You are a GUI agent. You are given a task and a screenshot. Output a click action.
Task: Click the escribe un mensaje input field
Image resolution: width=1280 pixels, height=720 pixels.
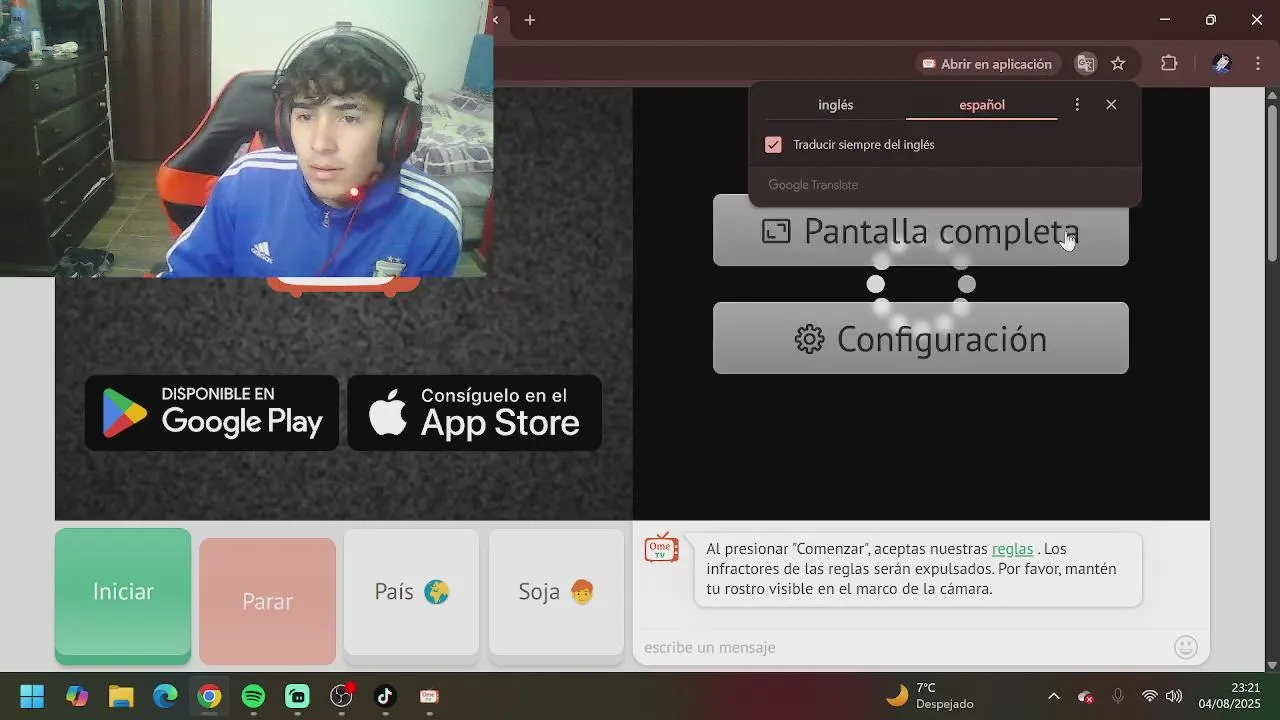[905, 647]
